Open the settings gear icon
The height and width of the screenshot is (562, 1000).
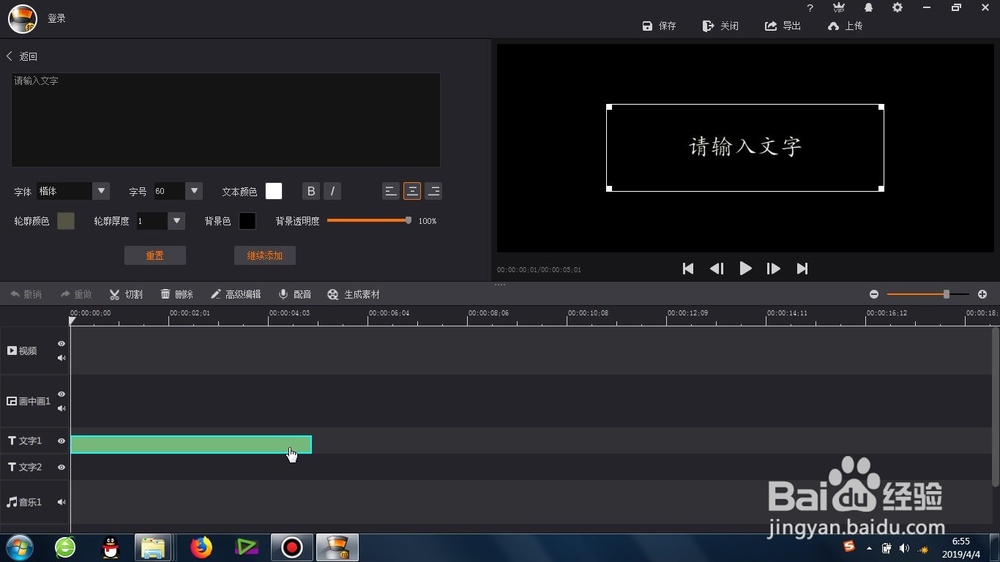pos(897,8)
